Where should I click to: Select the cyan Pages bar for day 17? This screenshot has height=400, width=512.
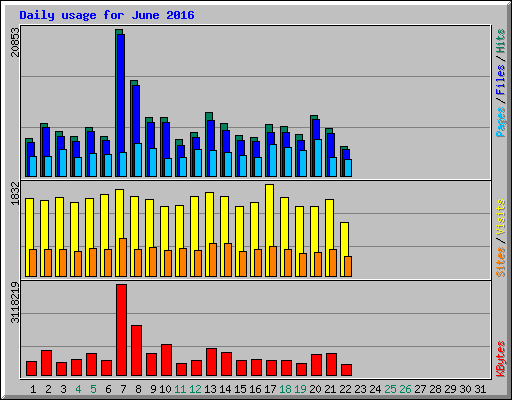[x=273, y=160]
